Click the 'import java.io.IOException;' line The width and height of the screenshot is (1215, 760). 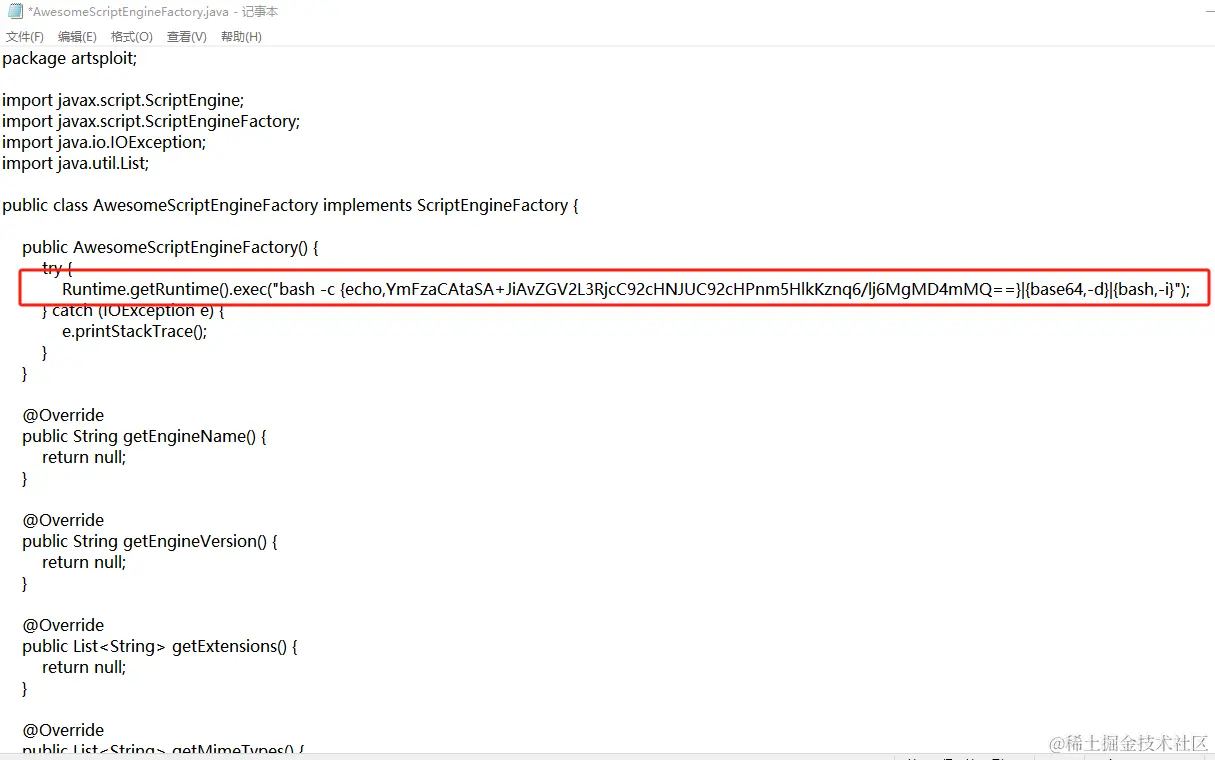[x=104, y=142]
